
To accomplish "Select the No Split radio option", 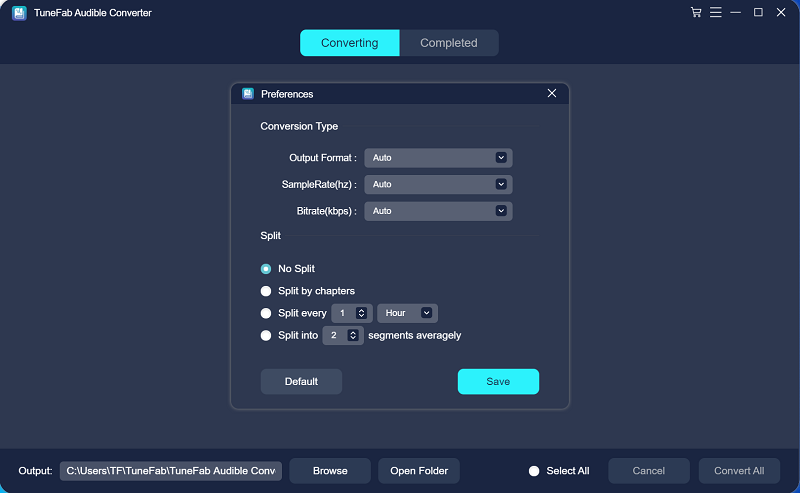I will pyautogui.click(x=266, y=269).
